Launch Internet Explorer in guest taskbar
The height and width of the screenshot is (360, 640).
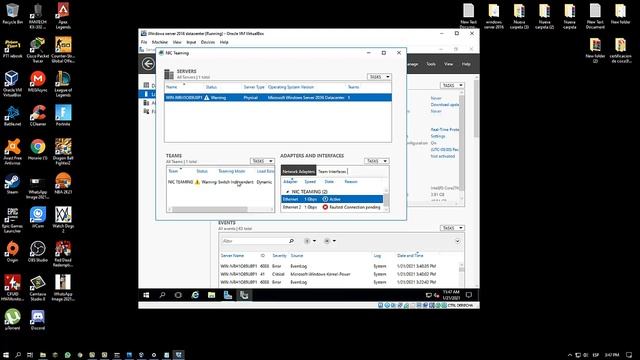point(195,295)
